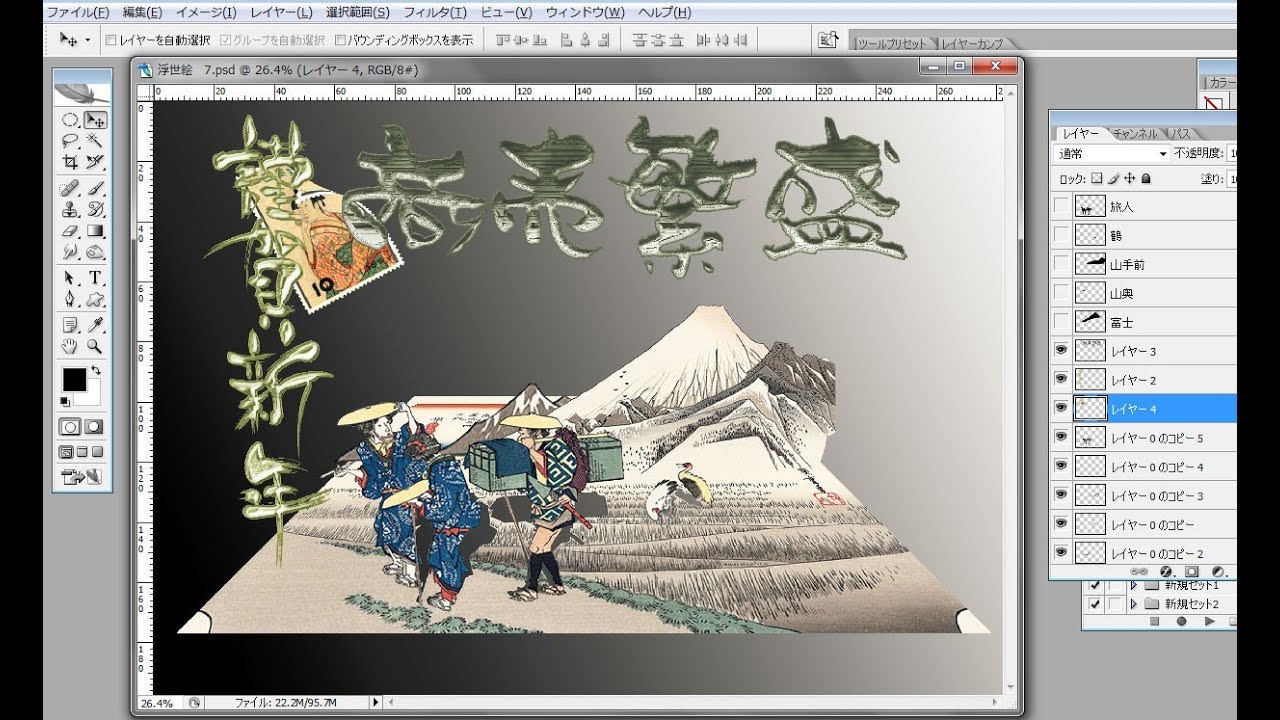Open the Move tool preset picker arrow
The image size is (1280, 720).
(x=87, y=40)
